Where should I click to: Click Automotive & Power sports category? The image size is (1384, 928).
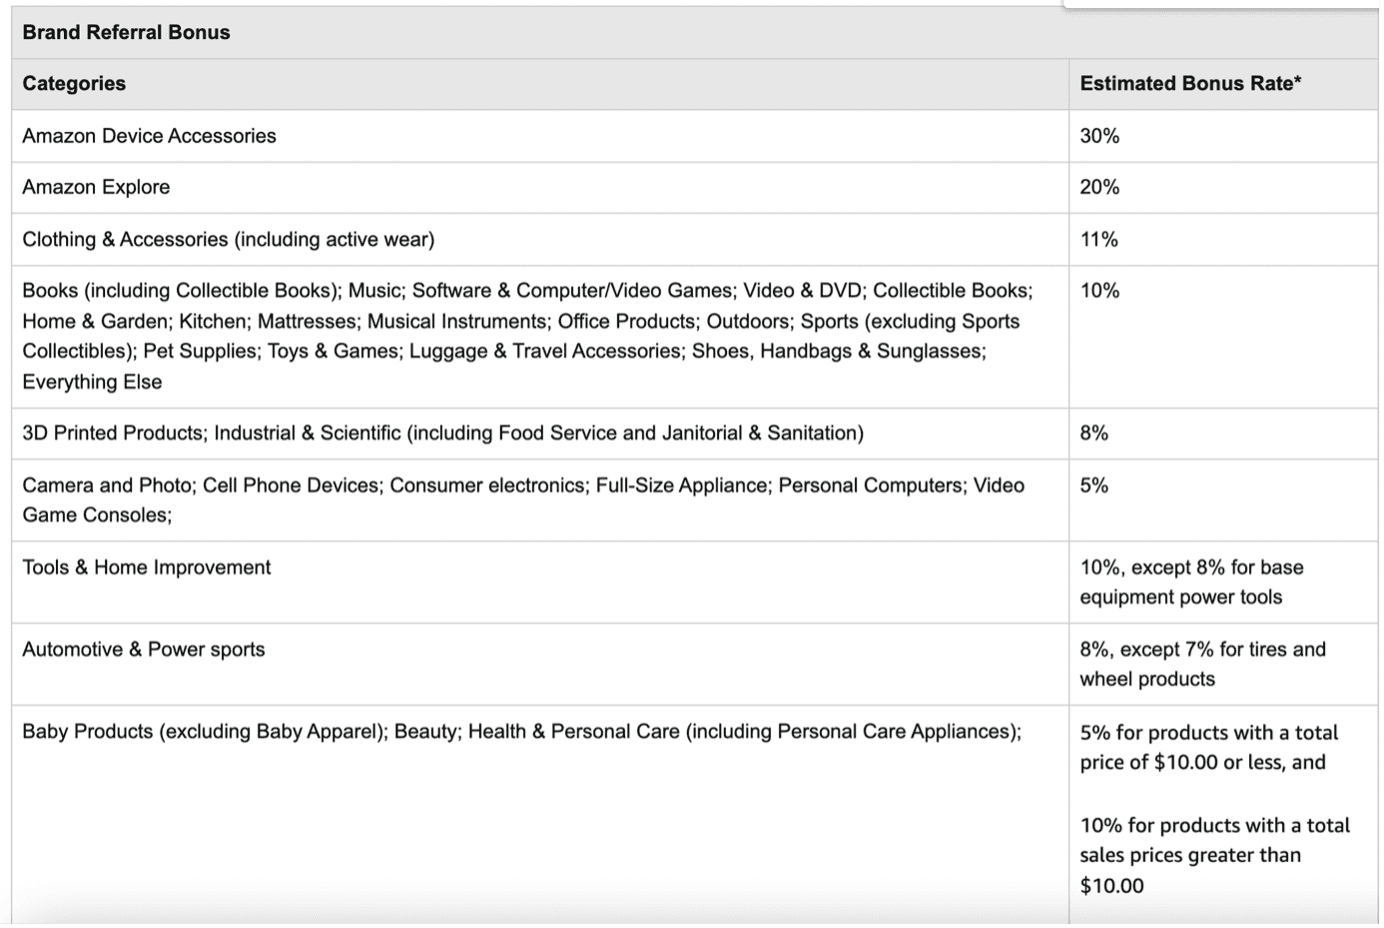point(143,649)
